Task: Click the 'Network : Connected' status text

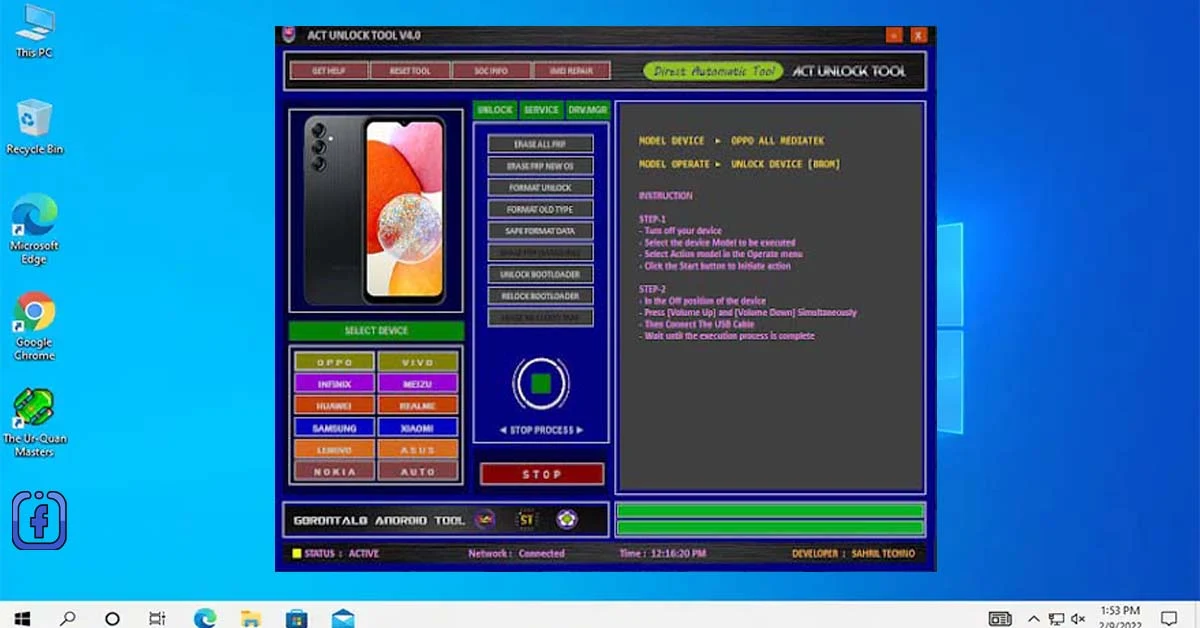Action: [x=516, y=553]
